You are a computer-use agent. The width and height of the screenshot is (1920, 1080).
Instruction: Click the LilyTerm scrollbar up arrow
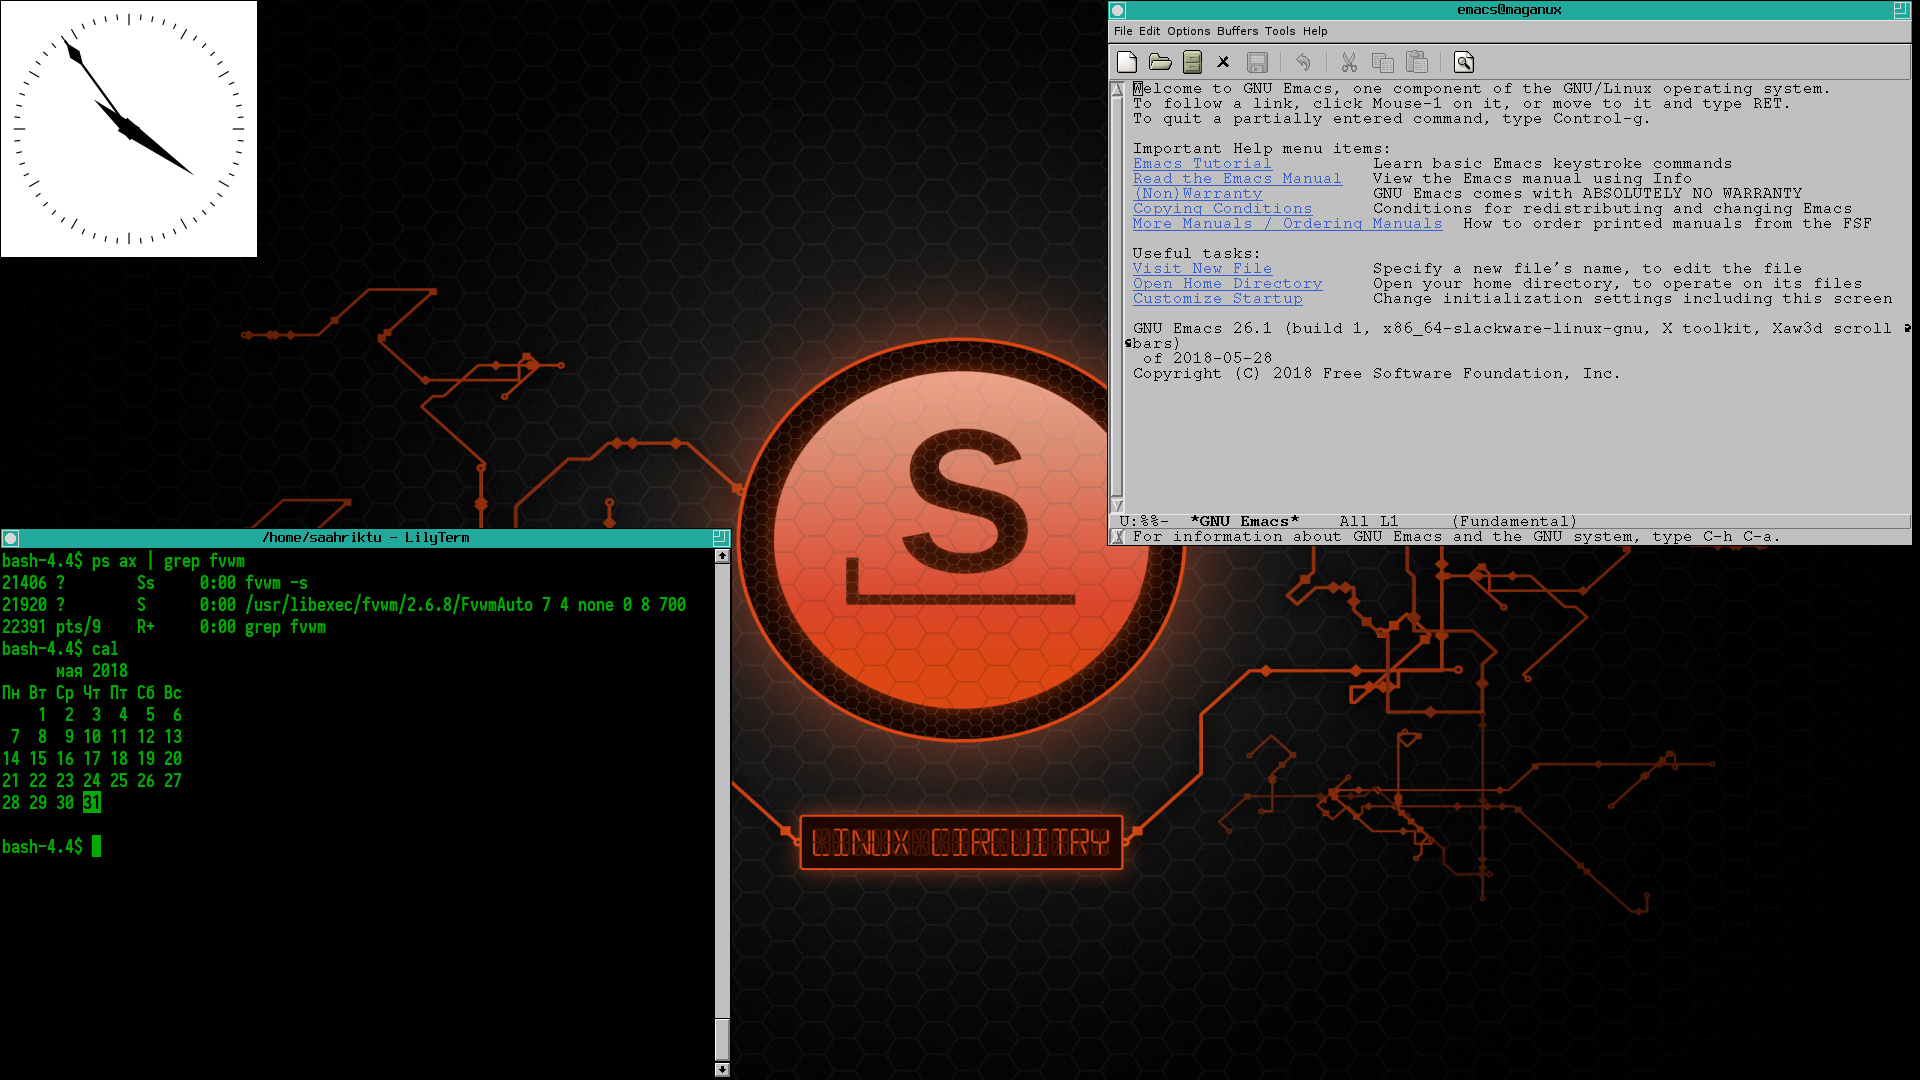[722, 556]
